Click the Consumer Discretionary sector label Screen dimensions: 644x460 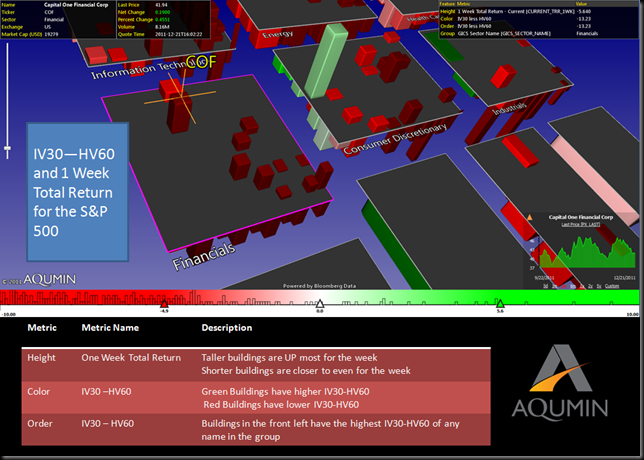395,139
